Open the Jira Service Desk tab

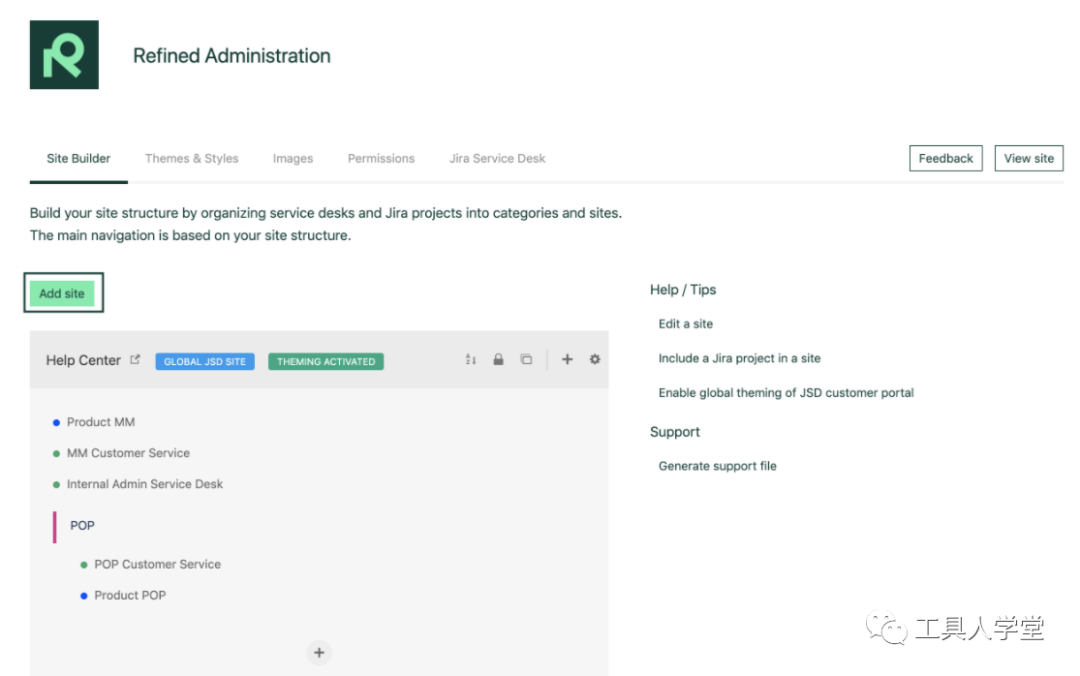point(497,158)
